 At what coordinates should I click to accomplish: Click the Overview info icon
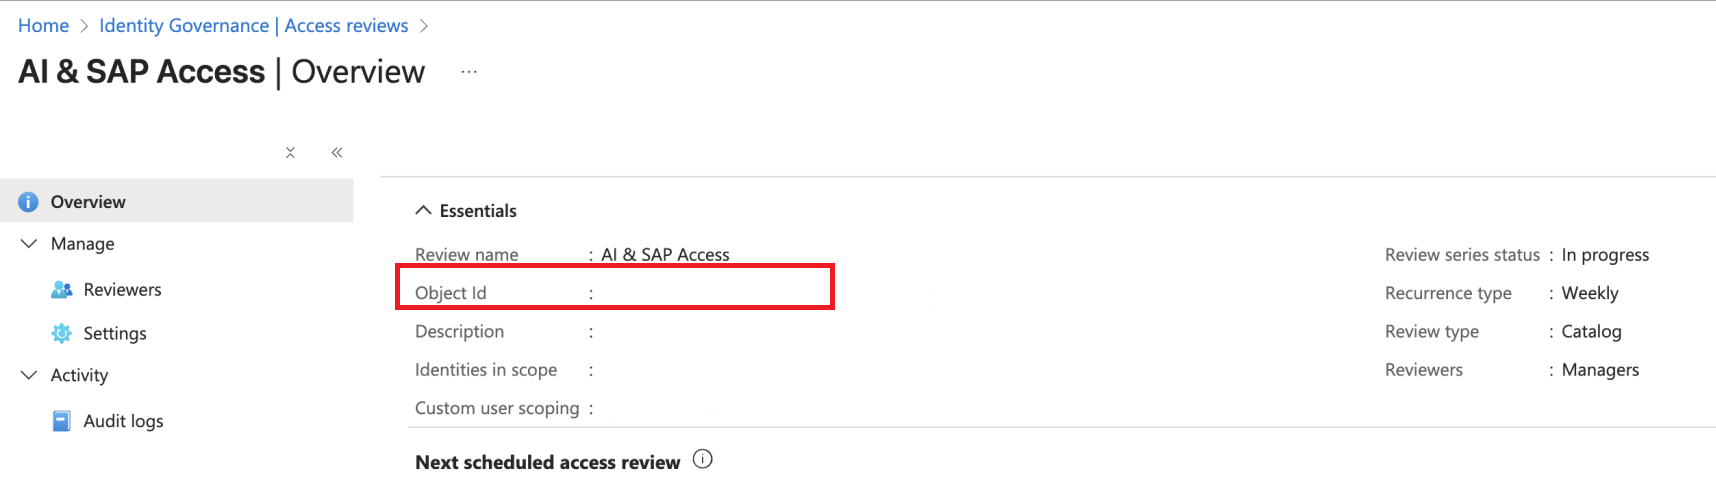[28, 202]
